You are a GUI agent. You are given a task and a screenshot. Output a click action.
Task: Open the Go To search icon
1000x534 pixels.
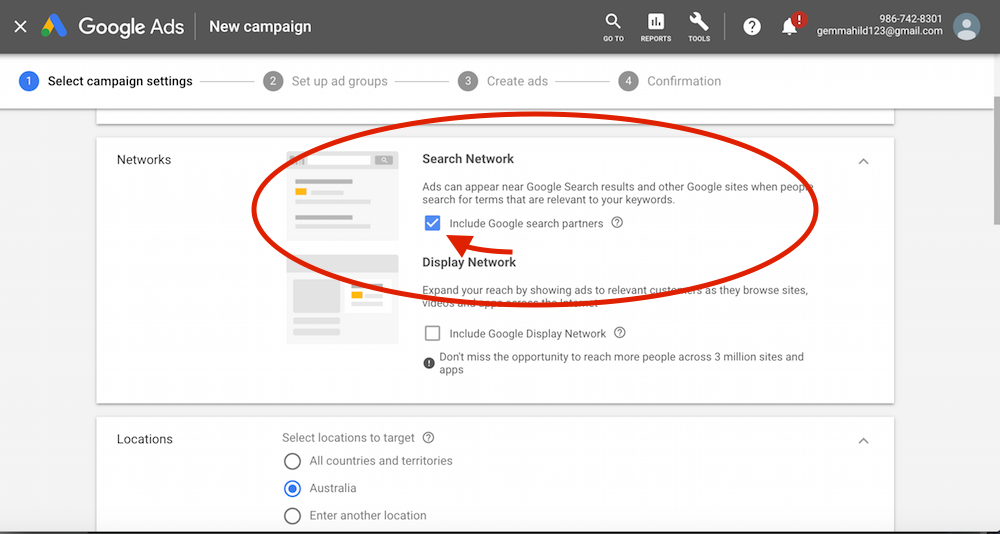613,27
